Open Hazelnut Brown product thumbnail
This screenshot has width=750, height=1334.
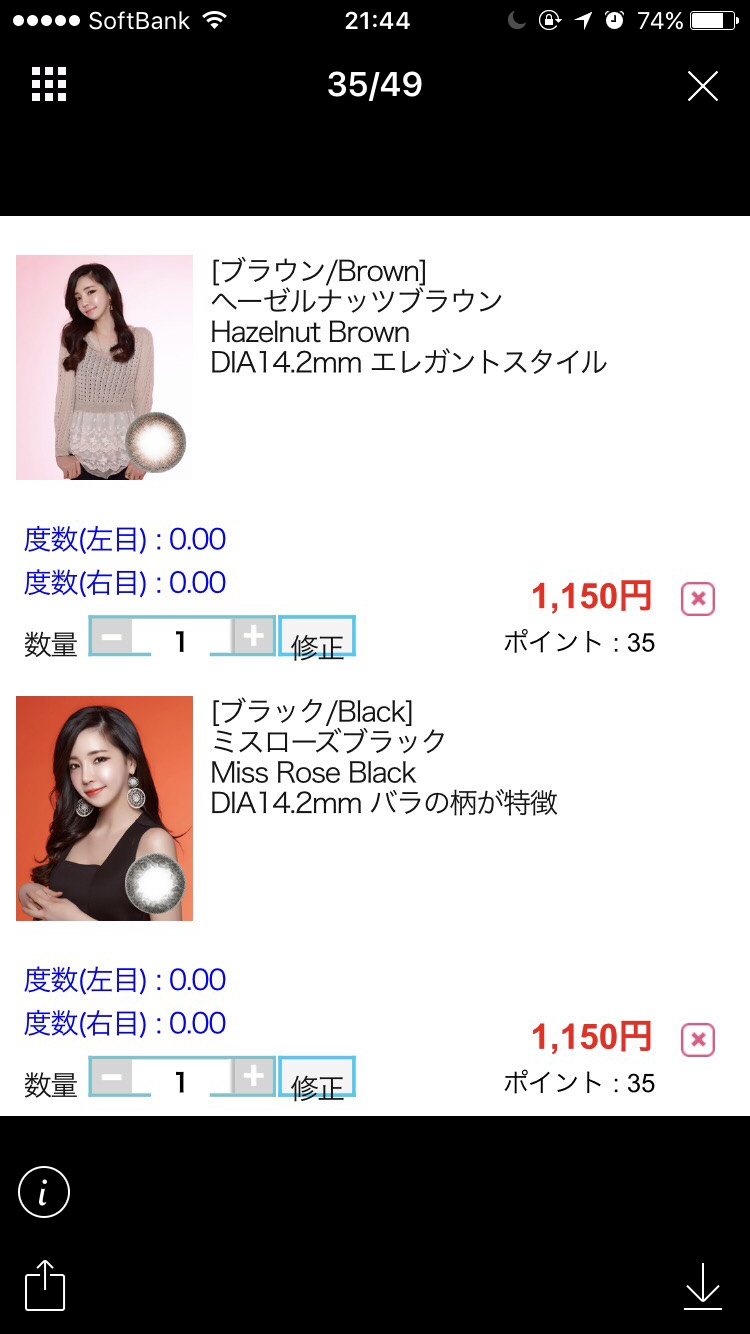pos(104,367)
